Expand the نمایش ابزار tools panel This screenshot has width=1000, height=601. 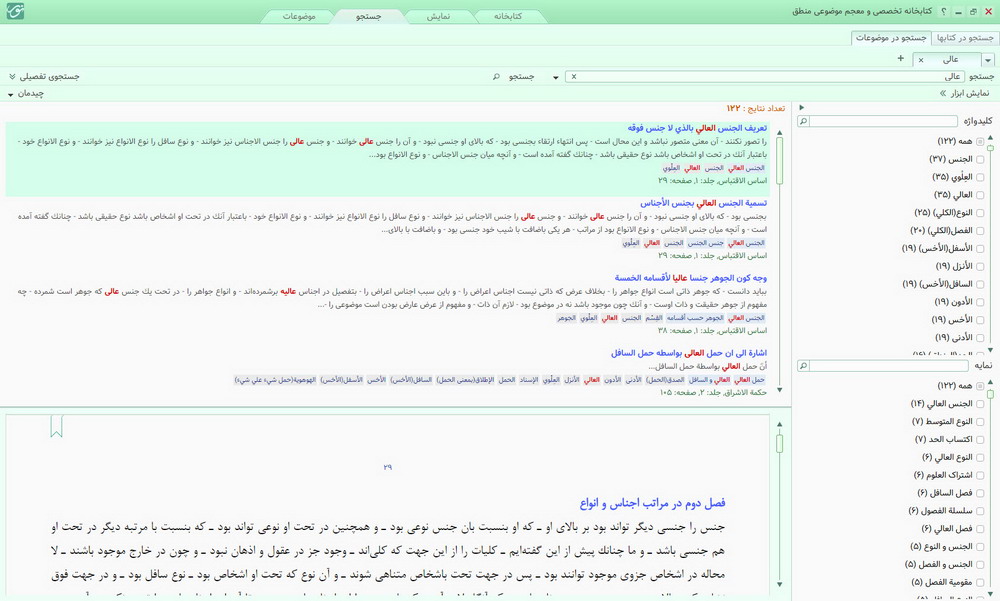click(964, 94)
